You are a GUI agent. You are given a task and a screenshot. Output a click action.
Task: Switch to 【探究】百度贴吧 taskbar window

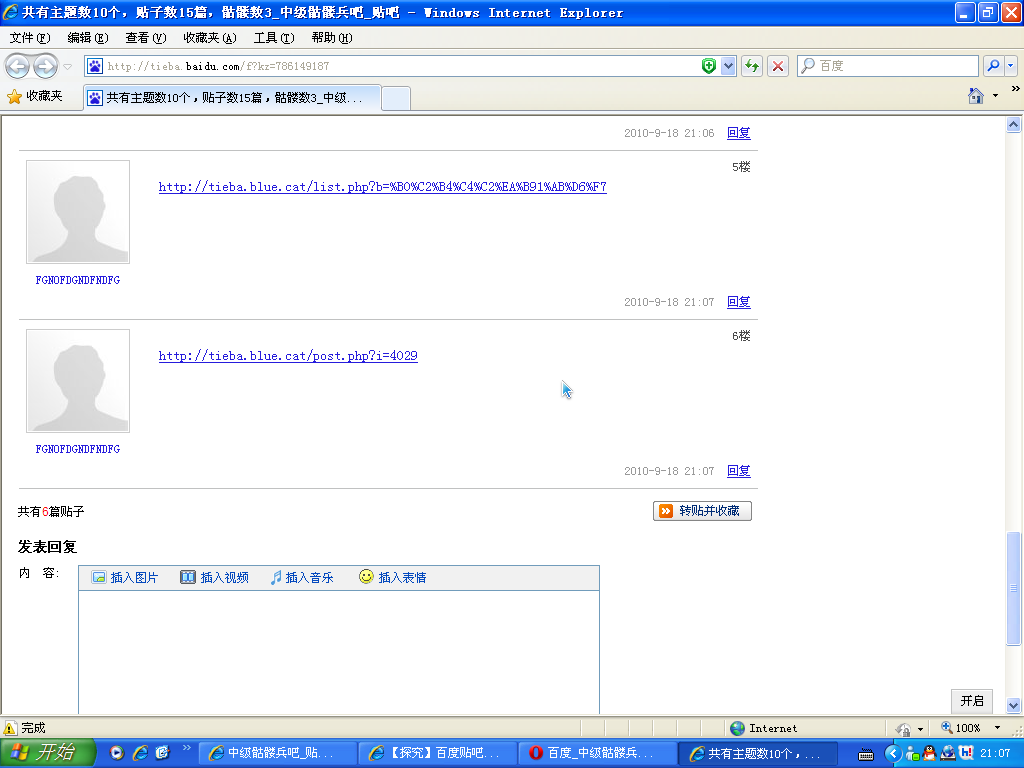(436, 754)
